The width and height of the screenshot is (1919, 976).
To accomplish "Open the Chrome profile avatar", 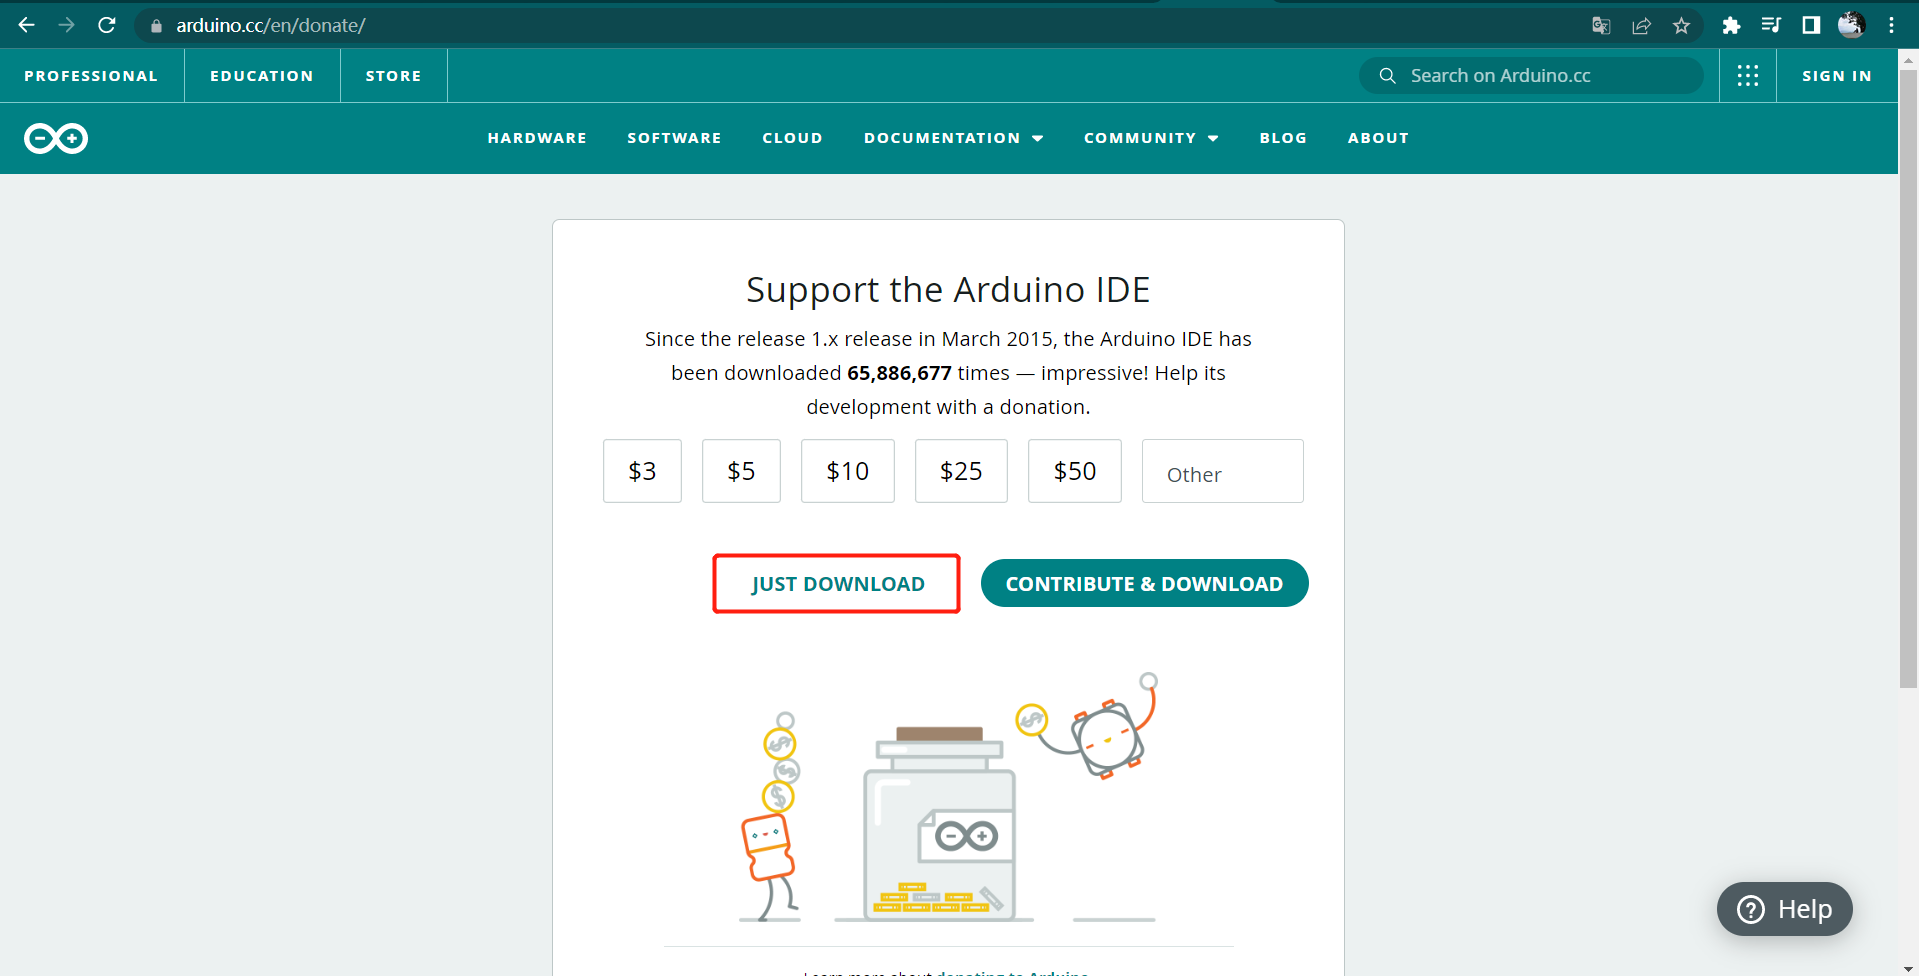I will coord(1851,25).
